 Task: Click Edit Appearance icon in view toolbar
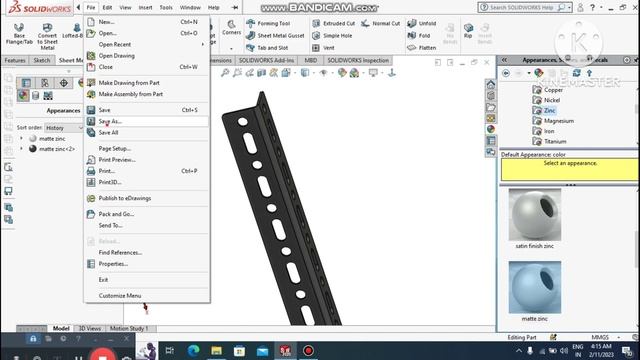[342, 73]
